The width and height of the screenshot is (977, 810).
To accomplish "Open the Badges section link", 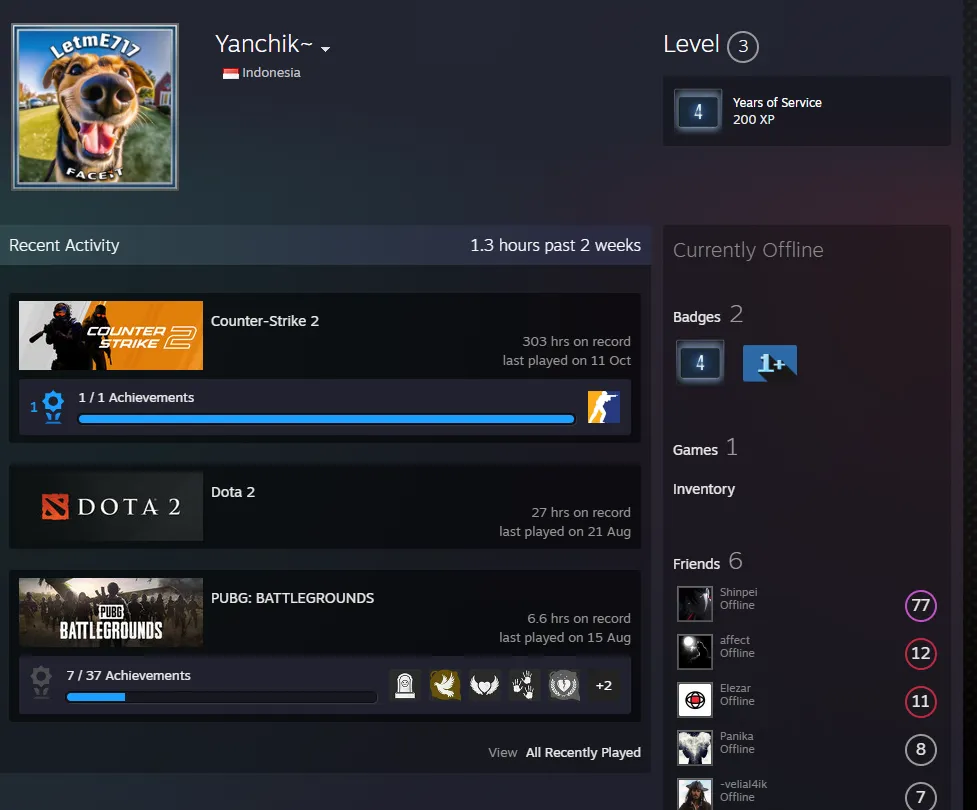I will tap(708, 315).
